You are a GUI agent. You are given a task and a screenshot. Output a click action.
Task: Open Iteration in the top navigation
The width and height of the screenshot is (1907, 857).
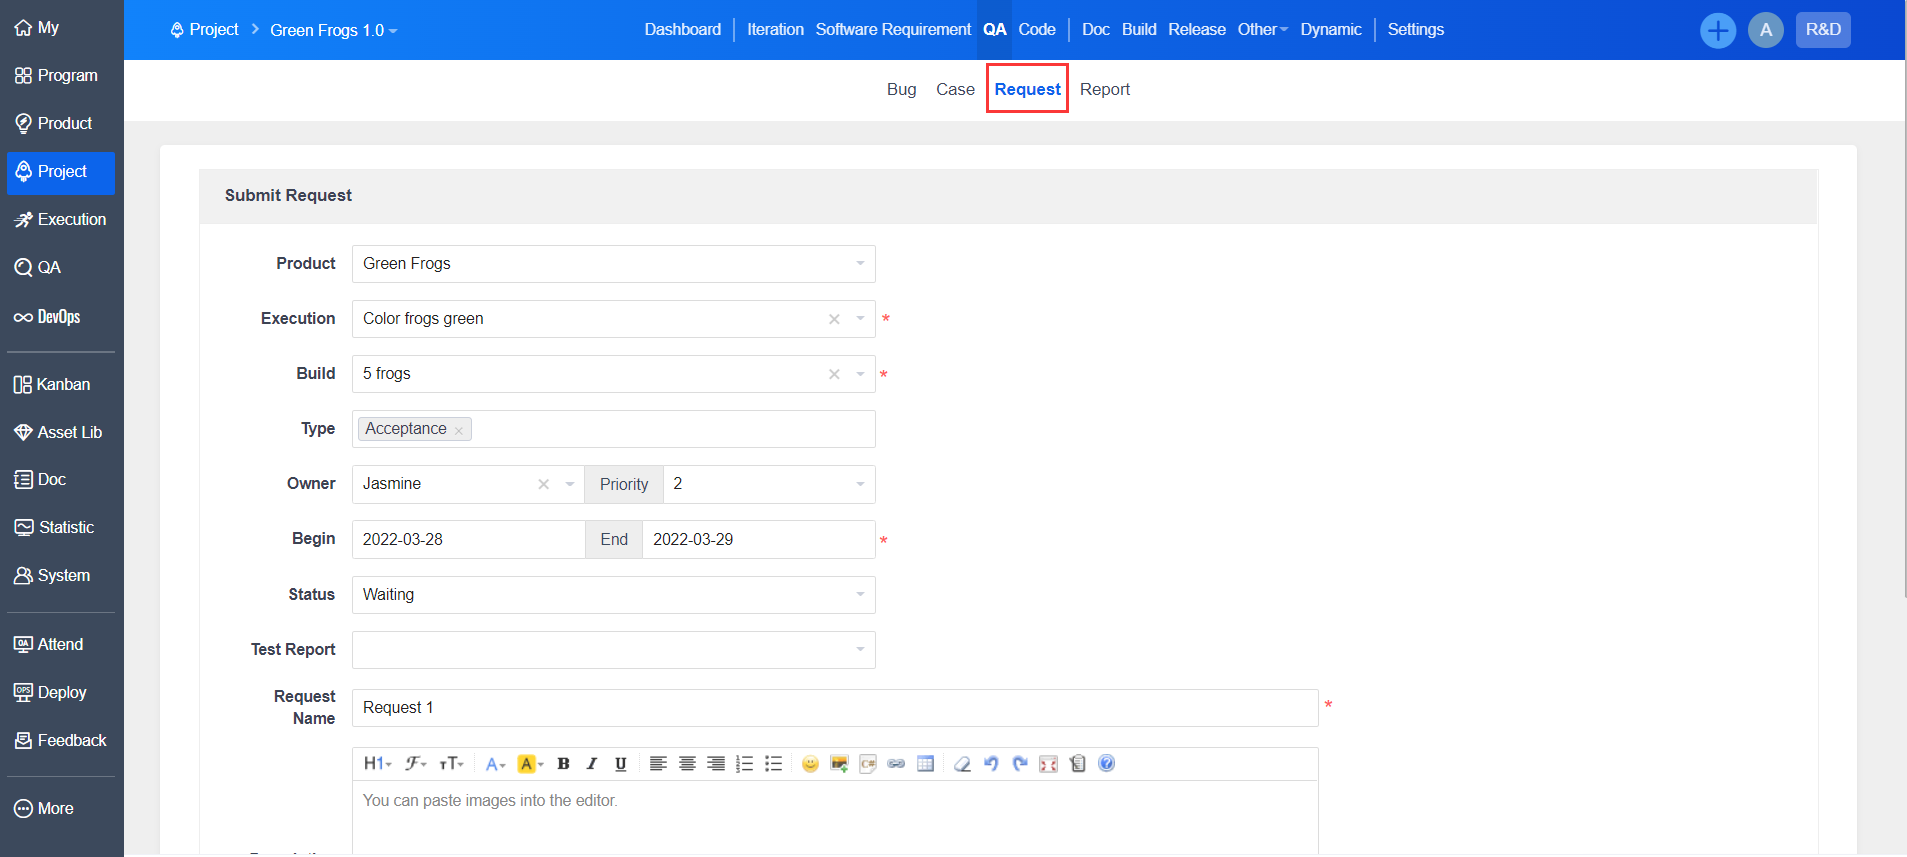775,30
